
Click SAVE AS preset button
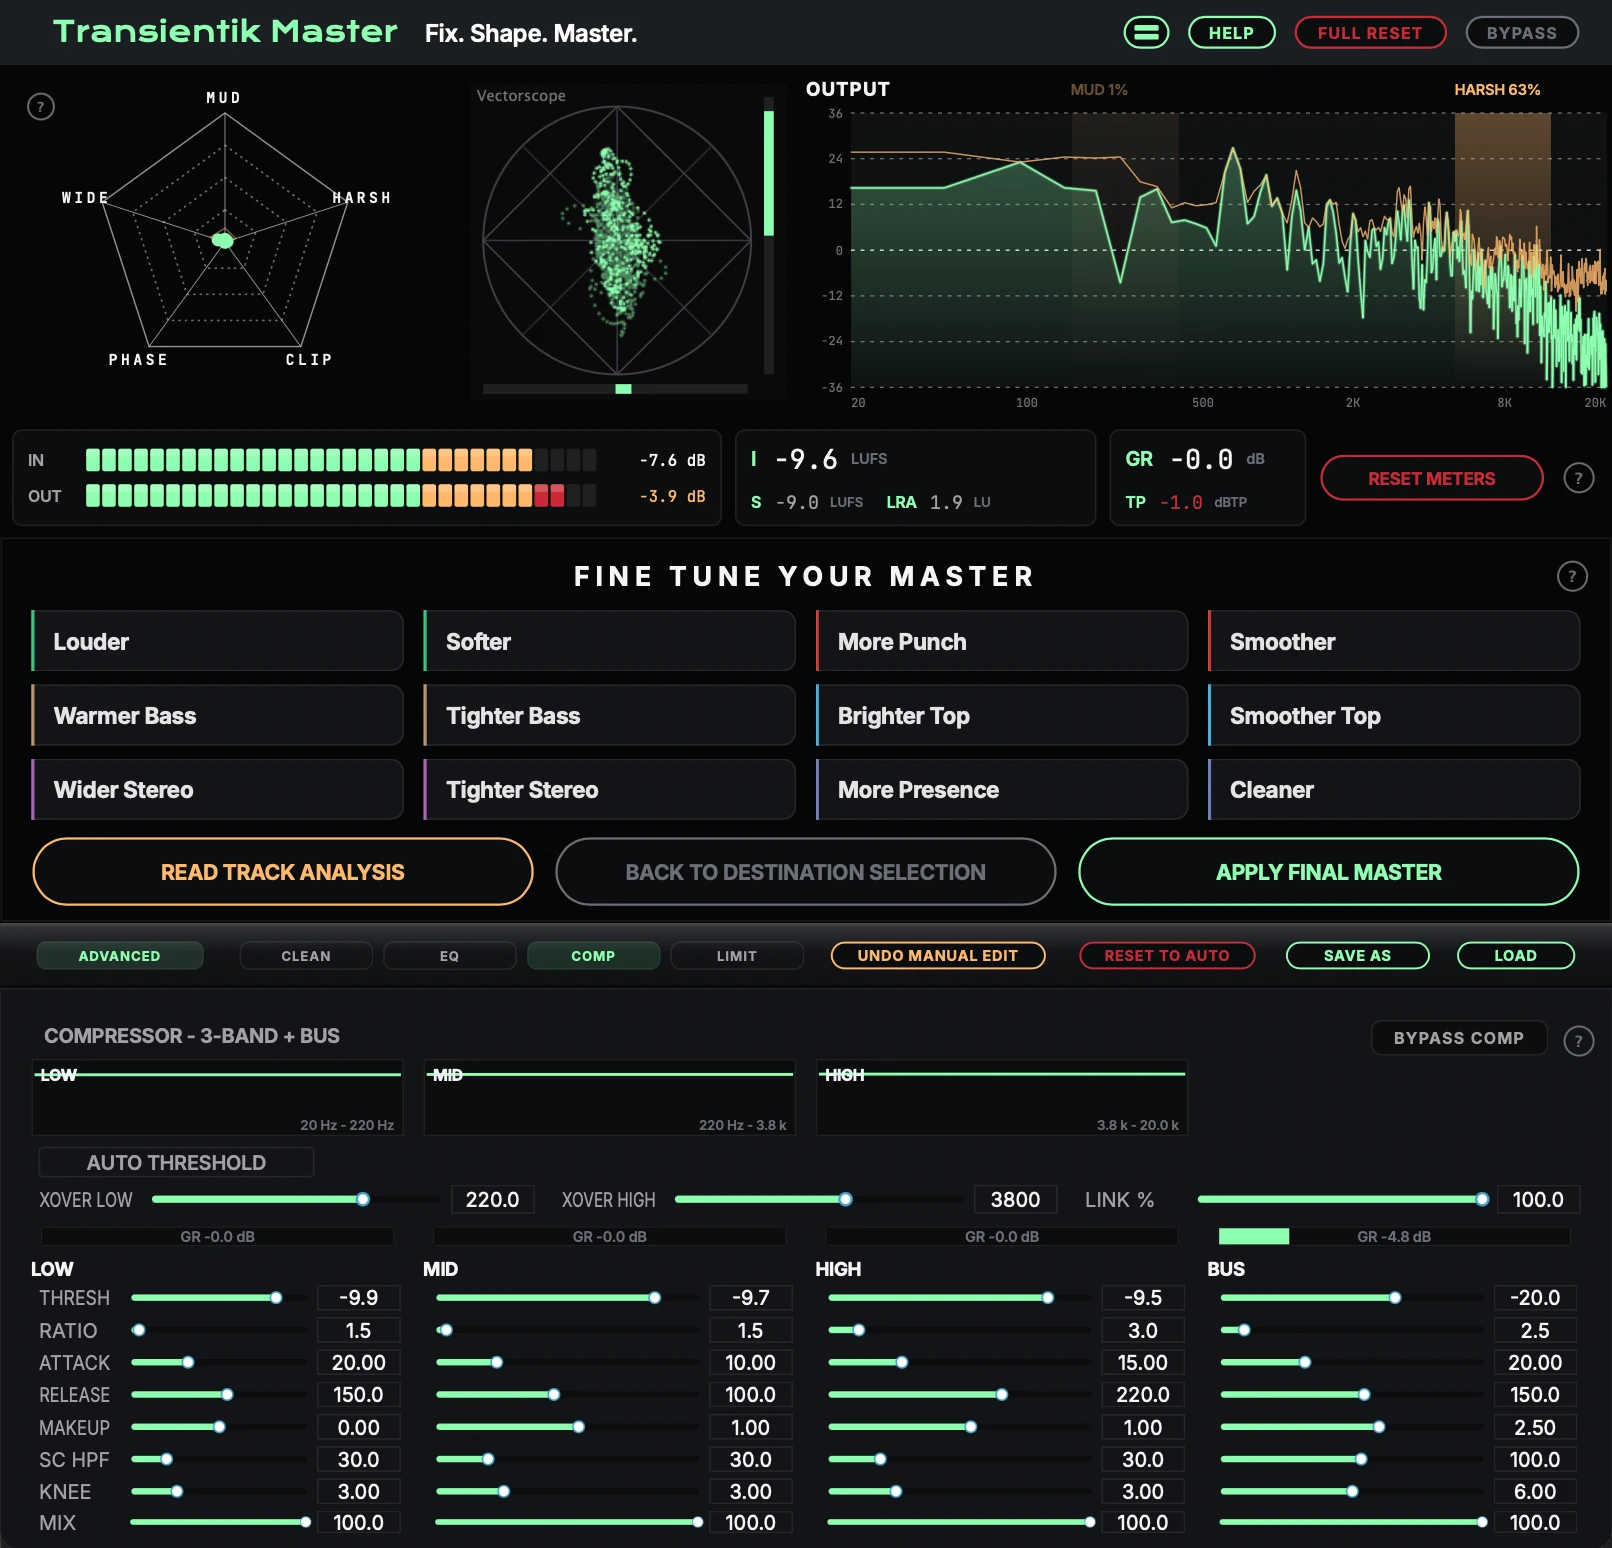click(x=1357, y=956)
